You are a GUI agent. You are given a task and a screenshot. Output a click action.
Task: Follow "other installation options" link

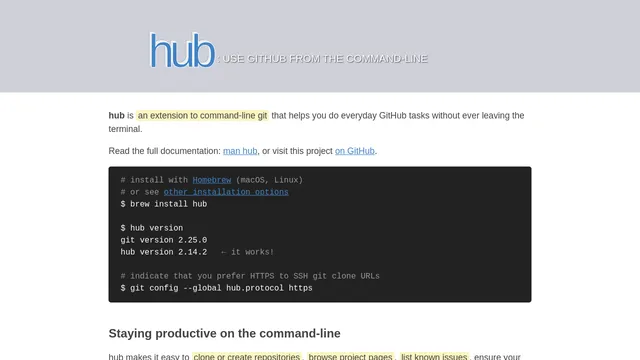[x=226, y=192]
